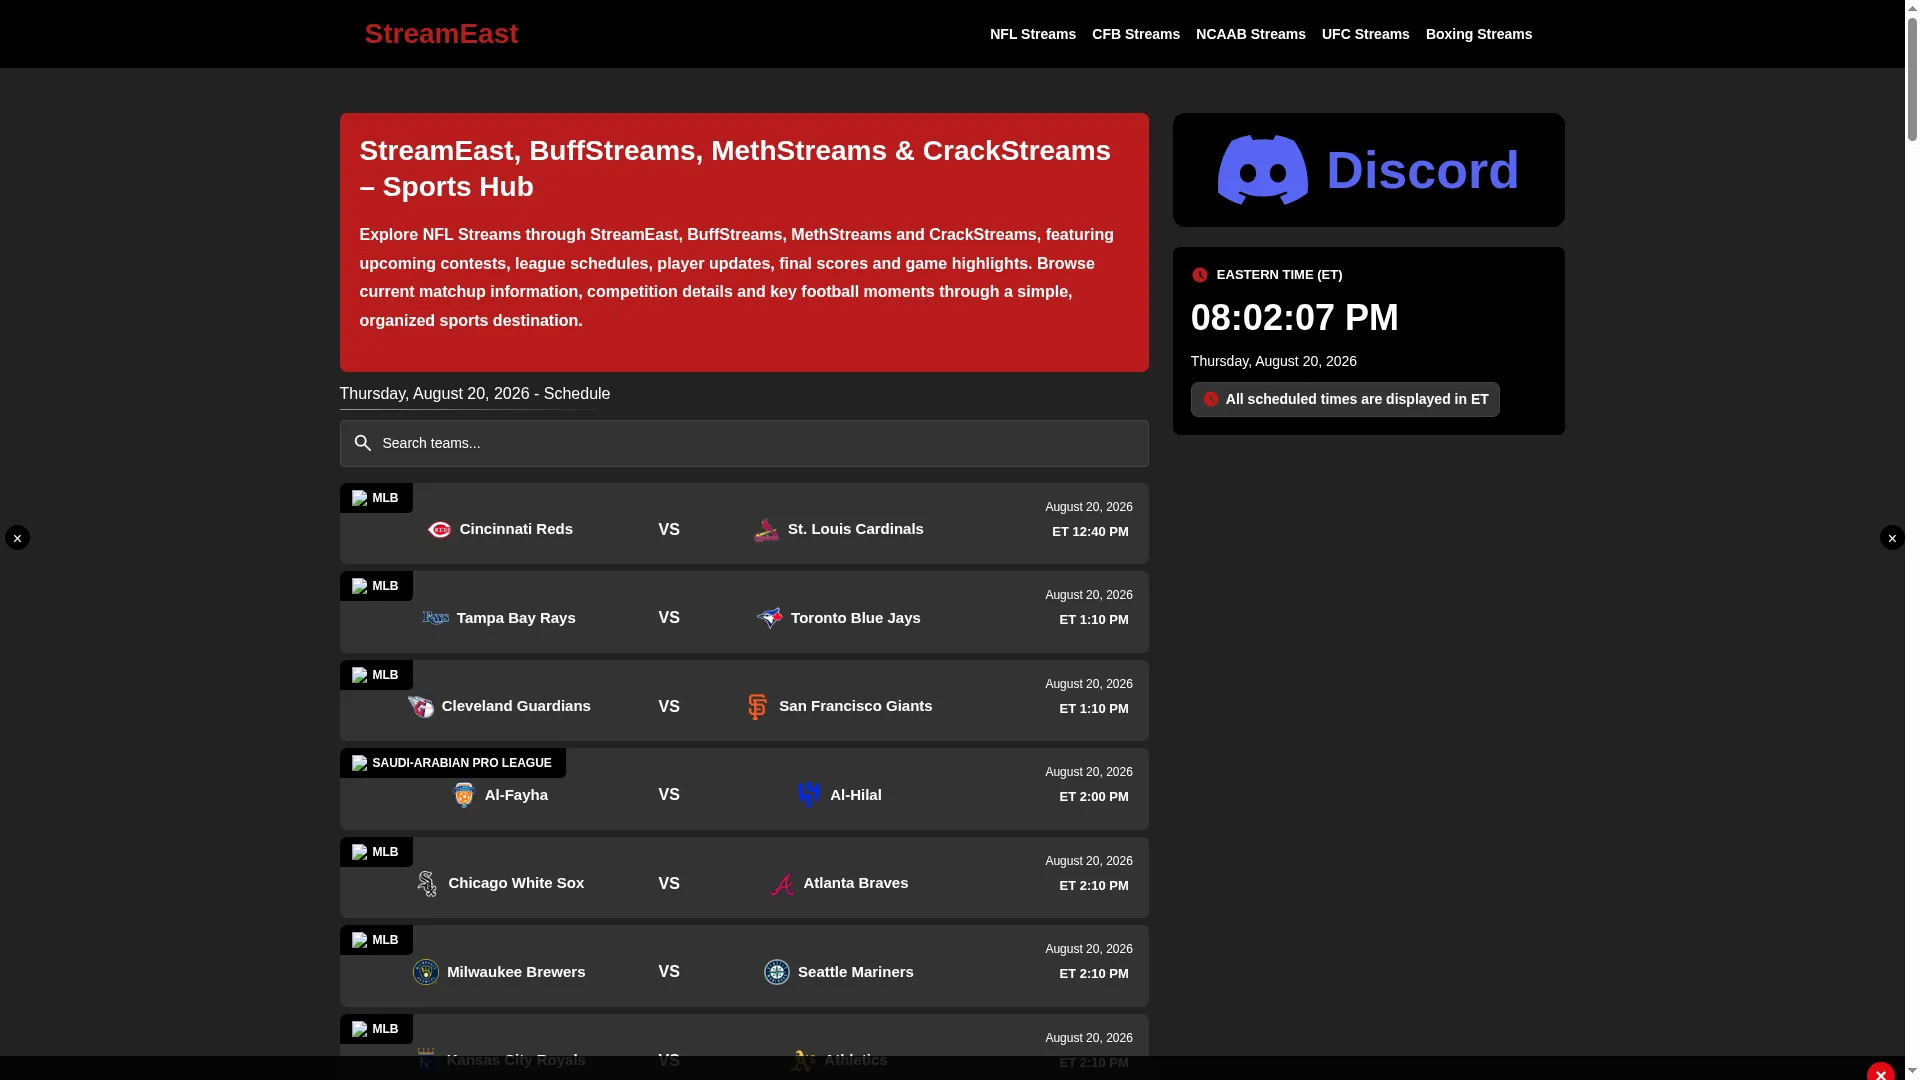Open the Al-Hilal team name link

855,795
